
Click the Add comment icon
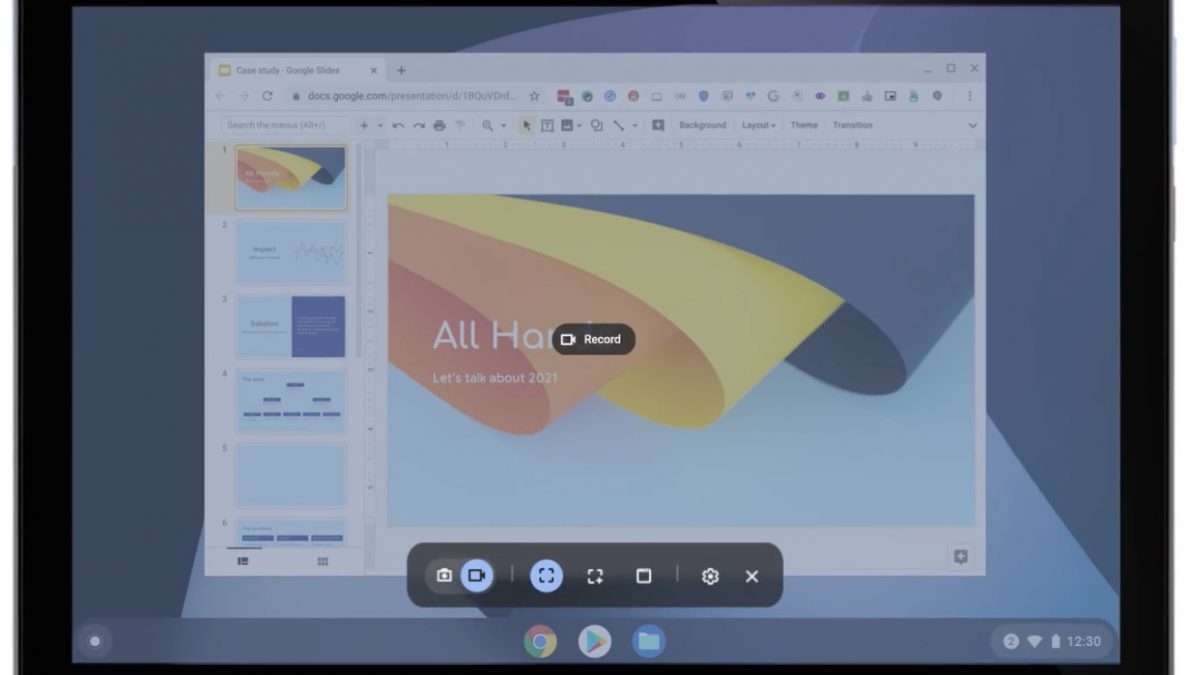tap(658, 125)
